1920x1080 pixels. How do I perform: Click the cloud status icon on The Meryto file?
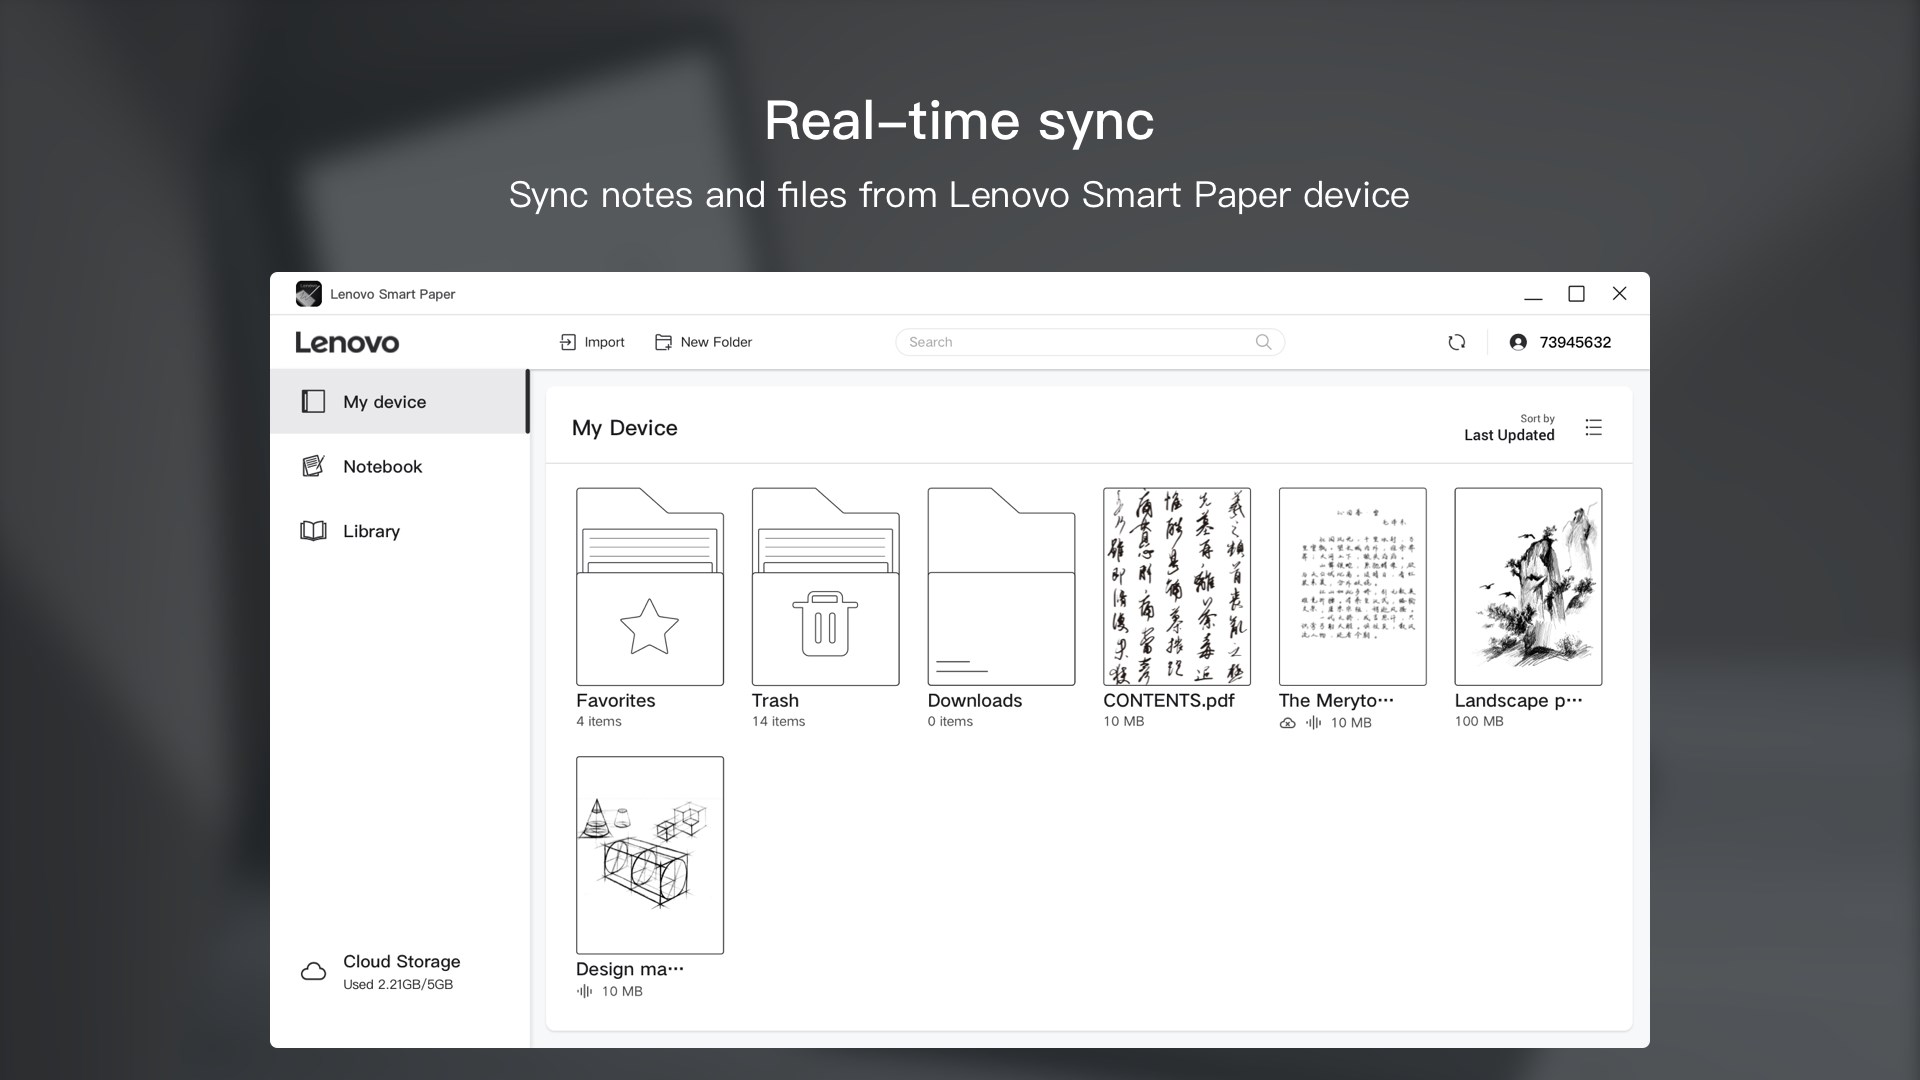[1288, 722]
